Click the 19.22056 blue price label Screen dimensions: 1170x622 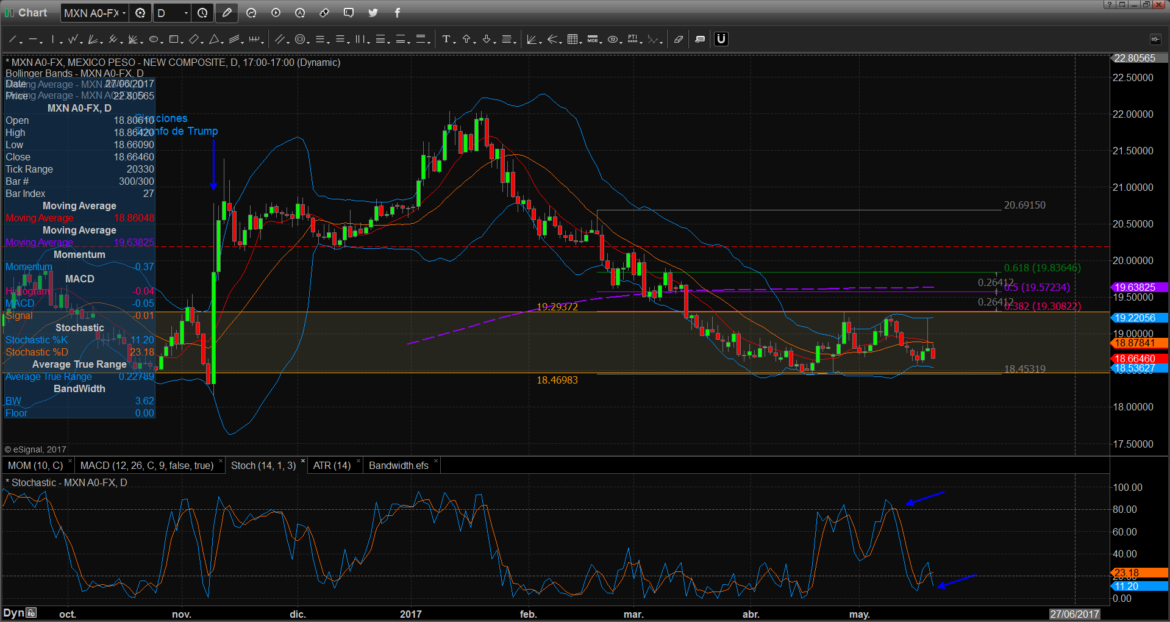1138,318
